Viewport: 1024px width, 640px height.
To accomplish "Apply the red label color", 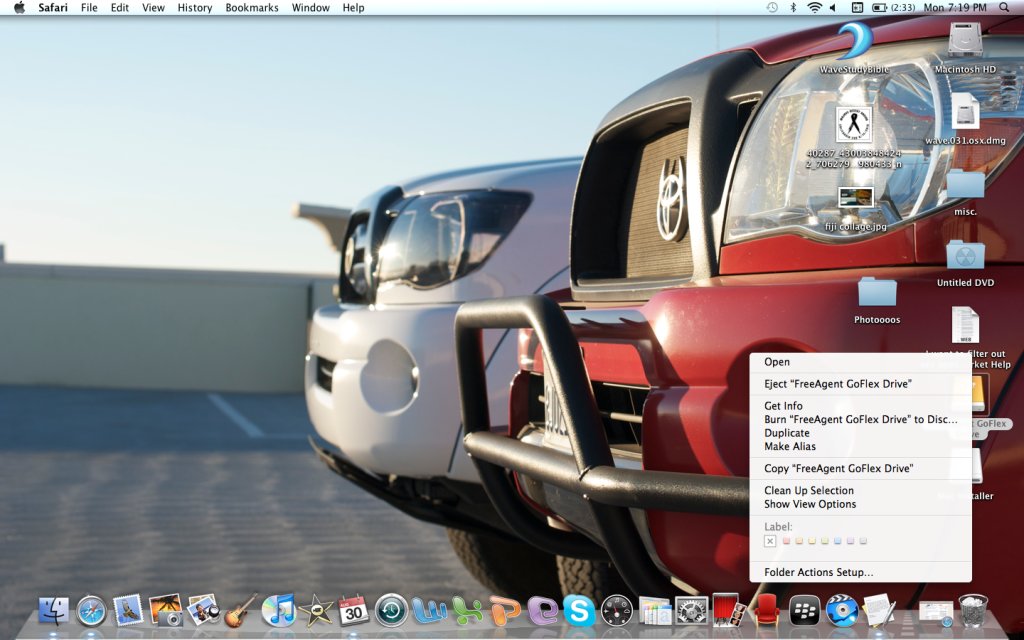I will tap(786, 541).
